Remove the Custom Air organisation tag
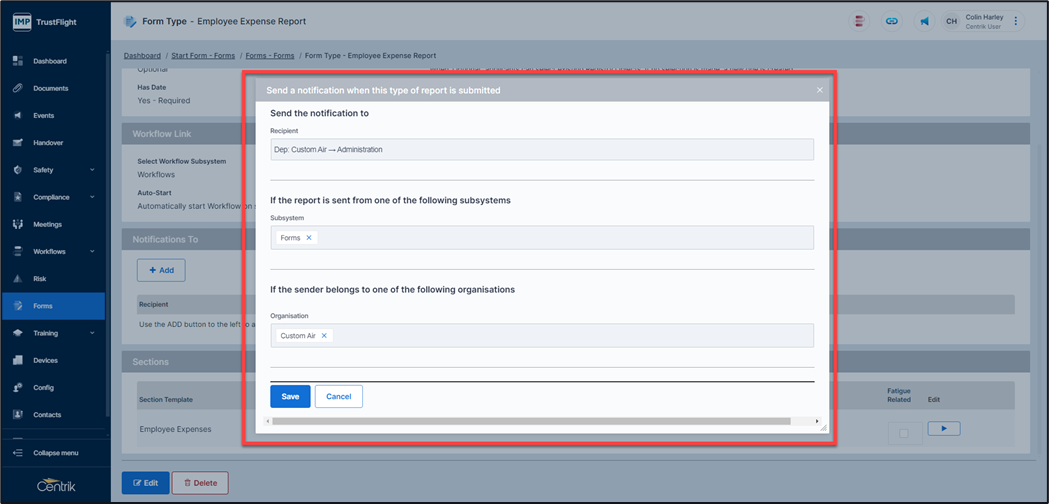Viewport: 1049px width, 504px height. tap(324, 336)
